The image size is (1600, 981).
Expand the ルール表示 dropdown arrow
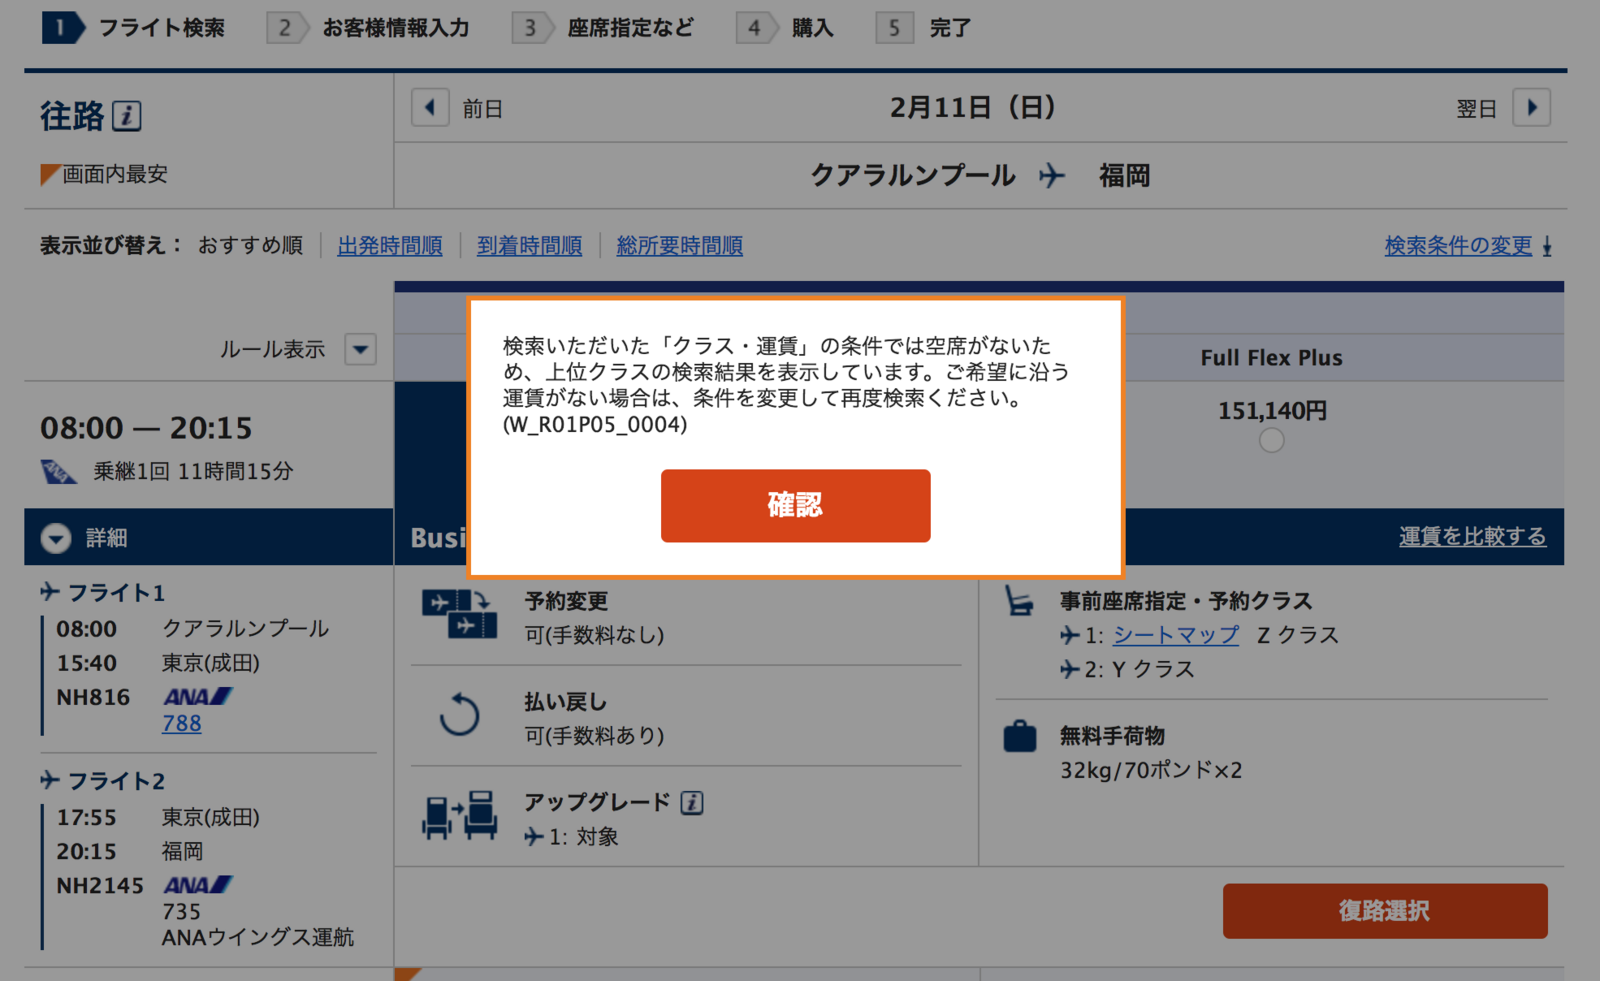360,350
